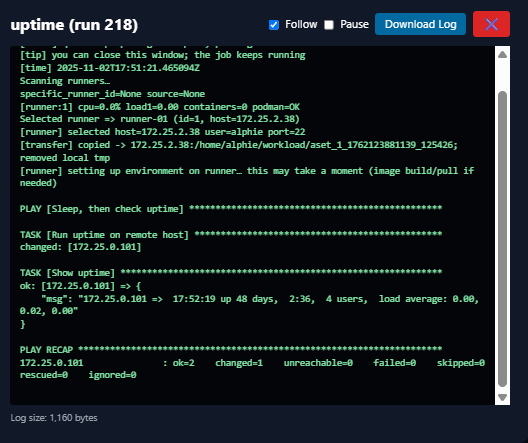Click the Pause label text
Screen dimensions: 528x443
pos(354,25)
